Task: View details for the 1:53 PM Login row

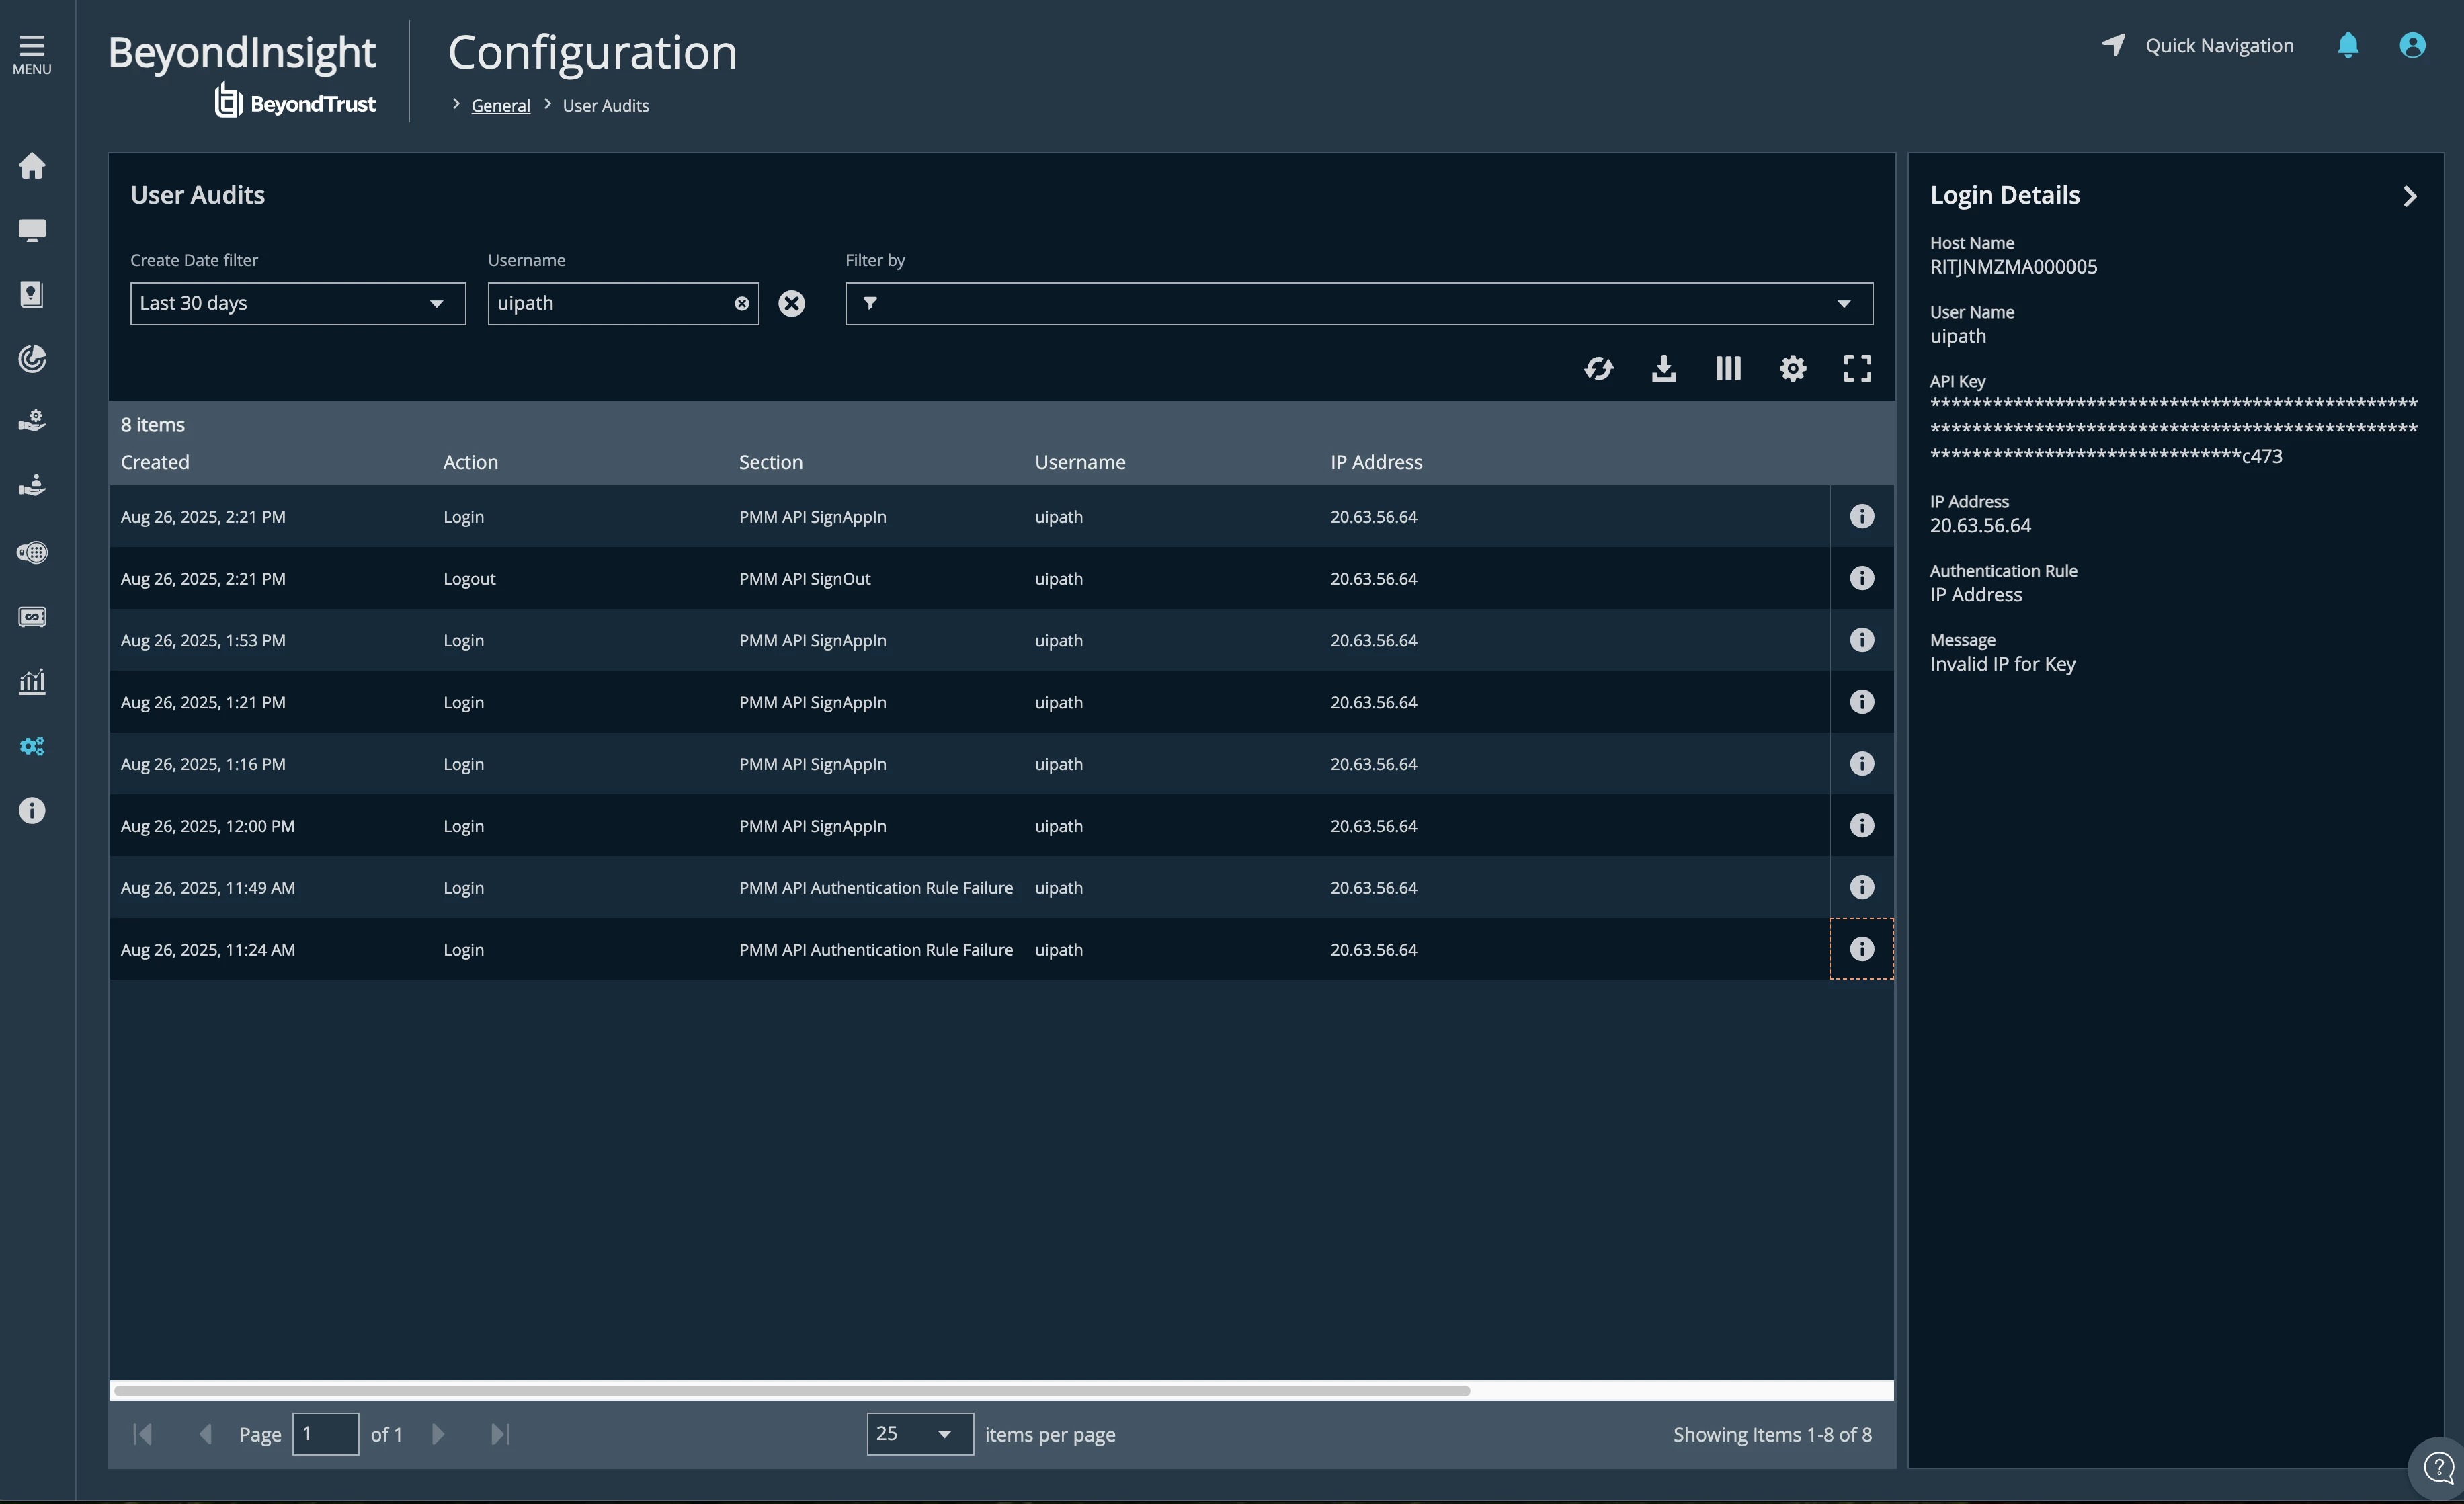Action: 1861,641
